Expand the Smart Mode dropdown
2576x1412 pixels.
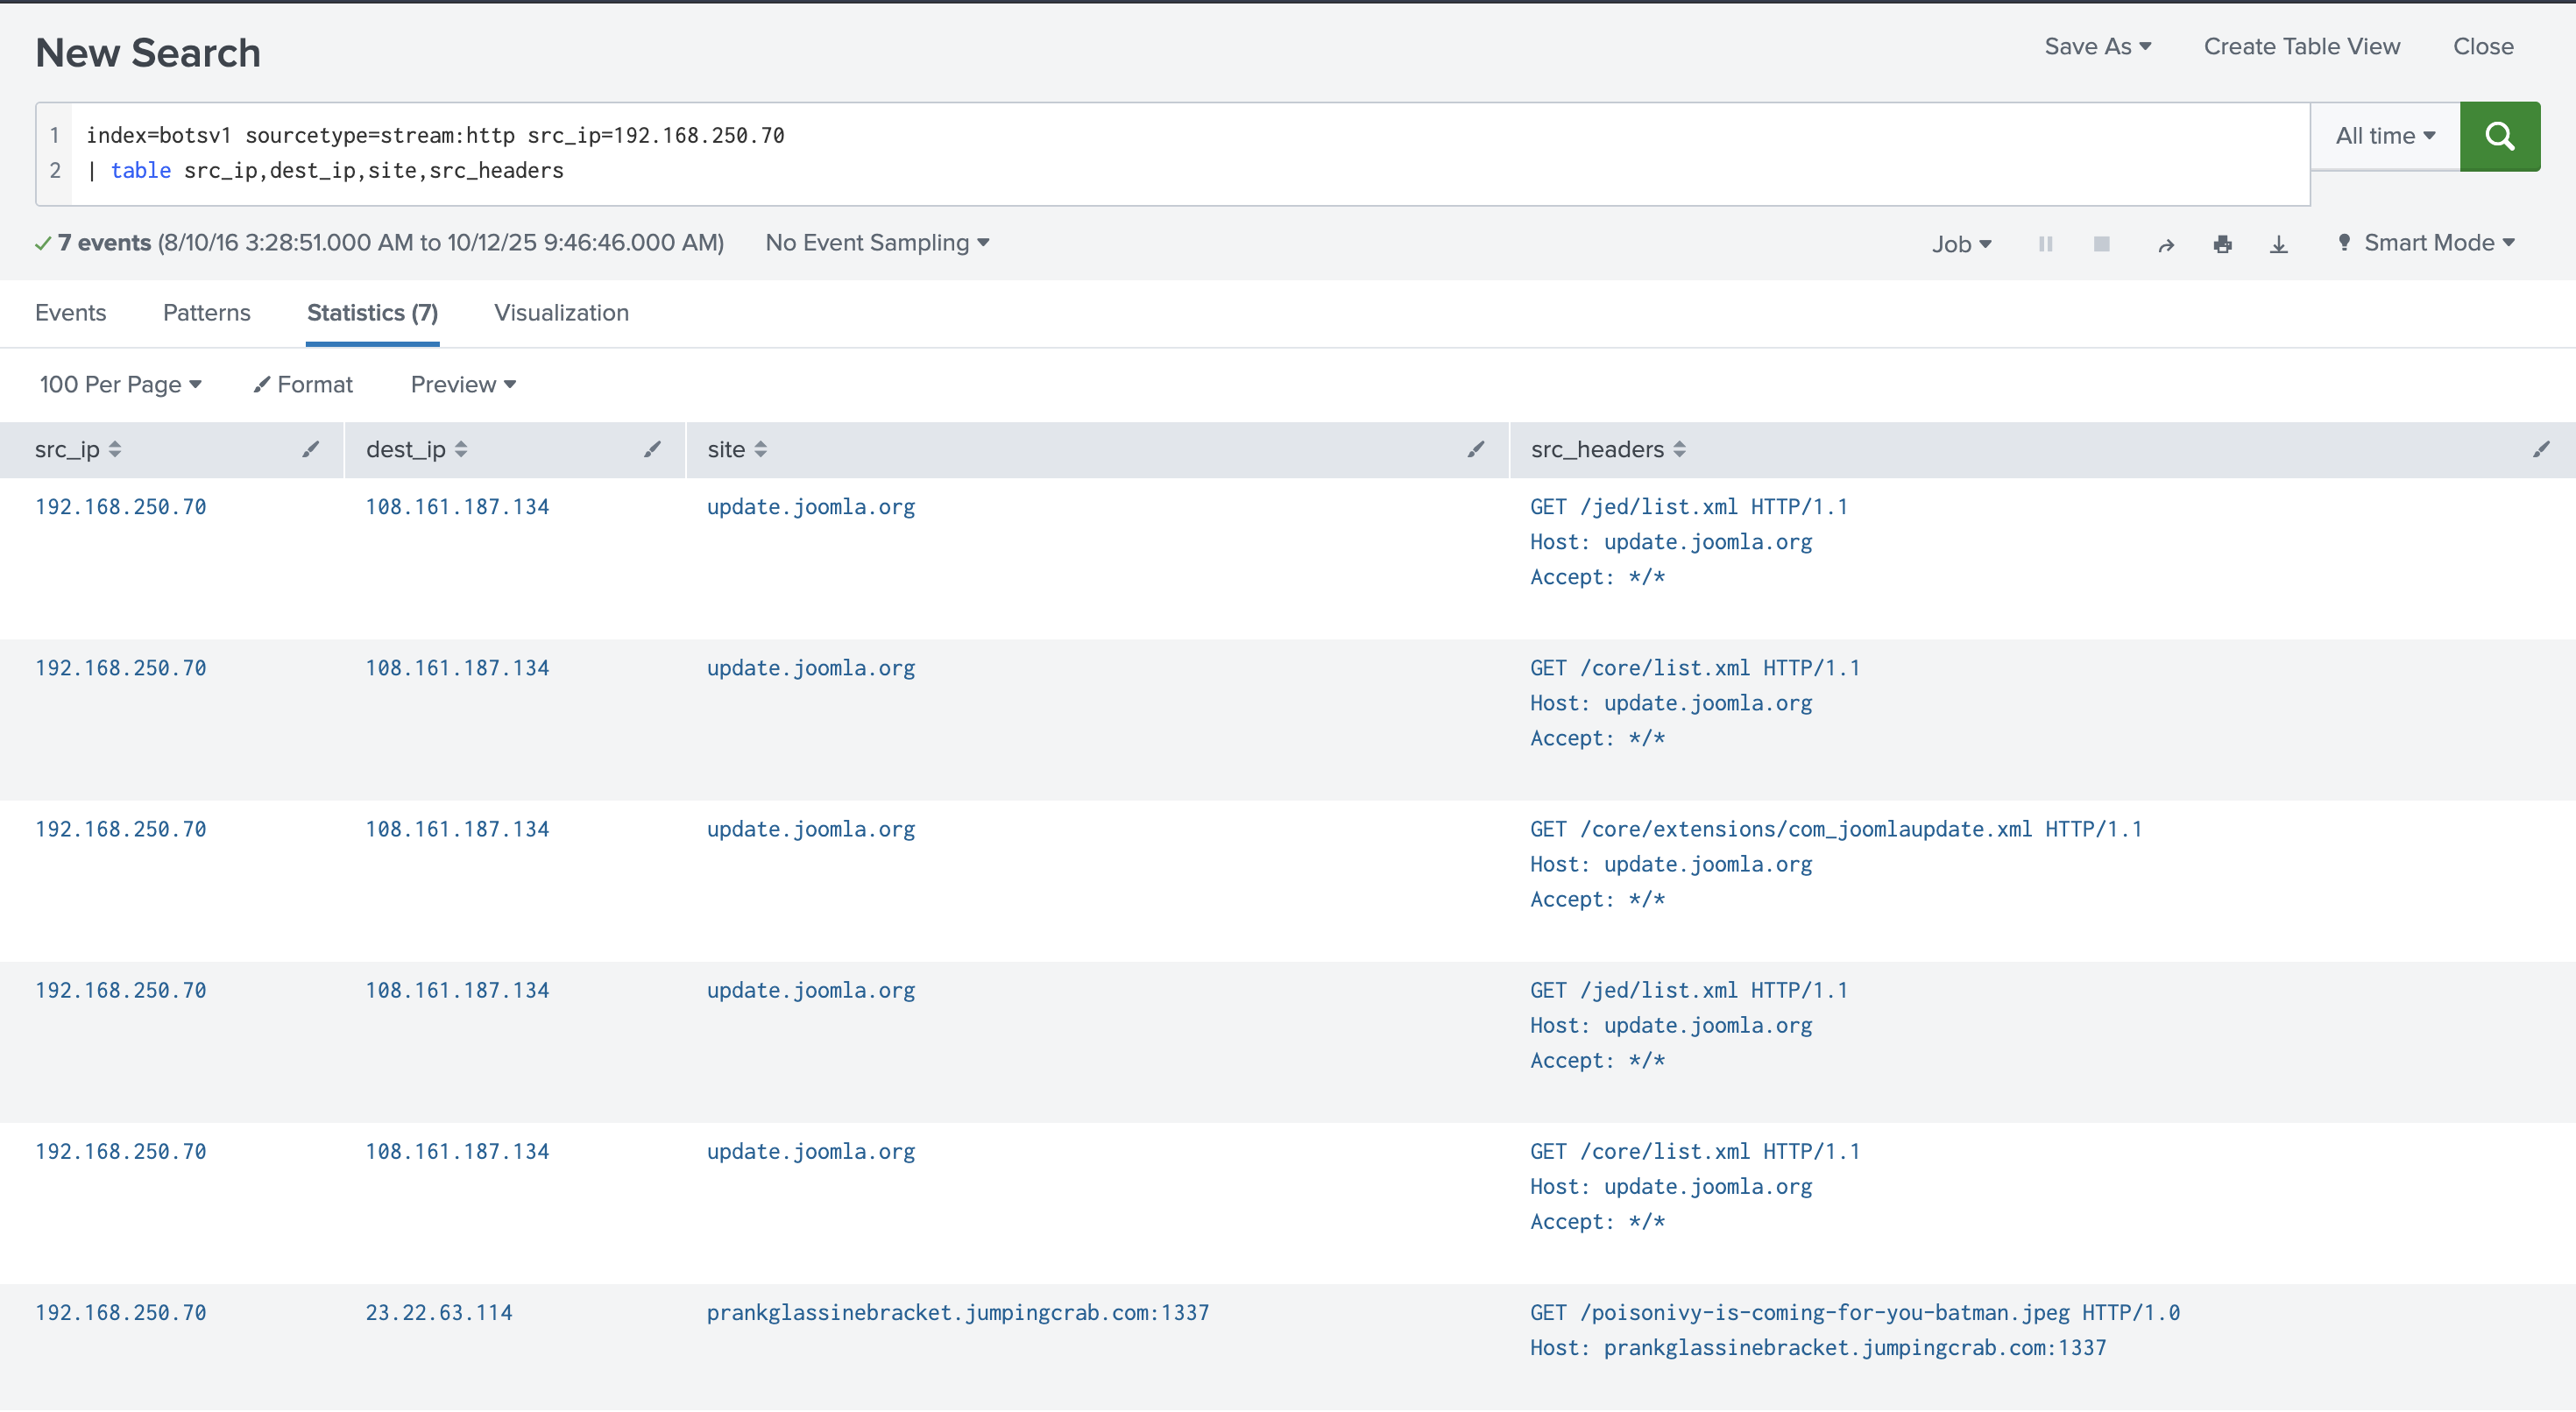[x=2437, y=243]
